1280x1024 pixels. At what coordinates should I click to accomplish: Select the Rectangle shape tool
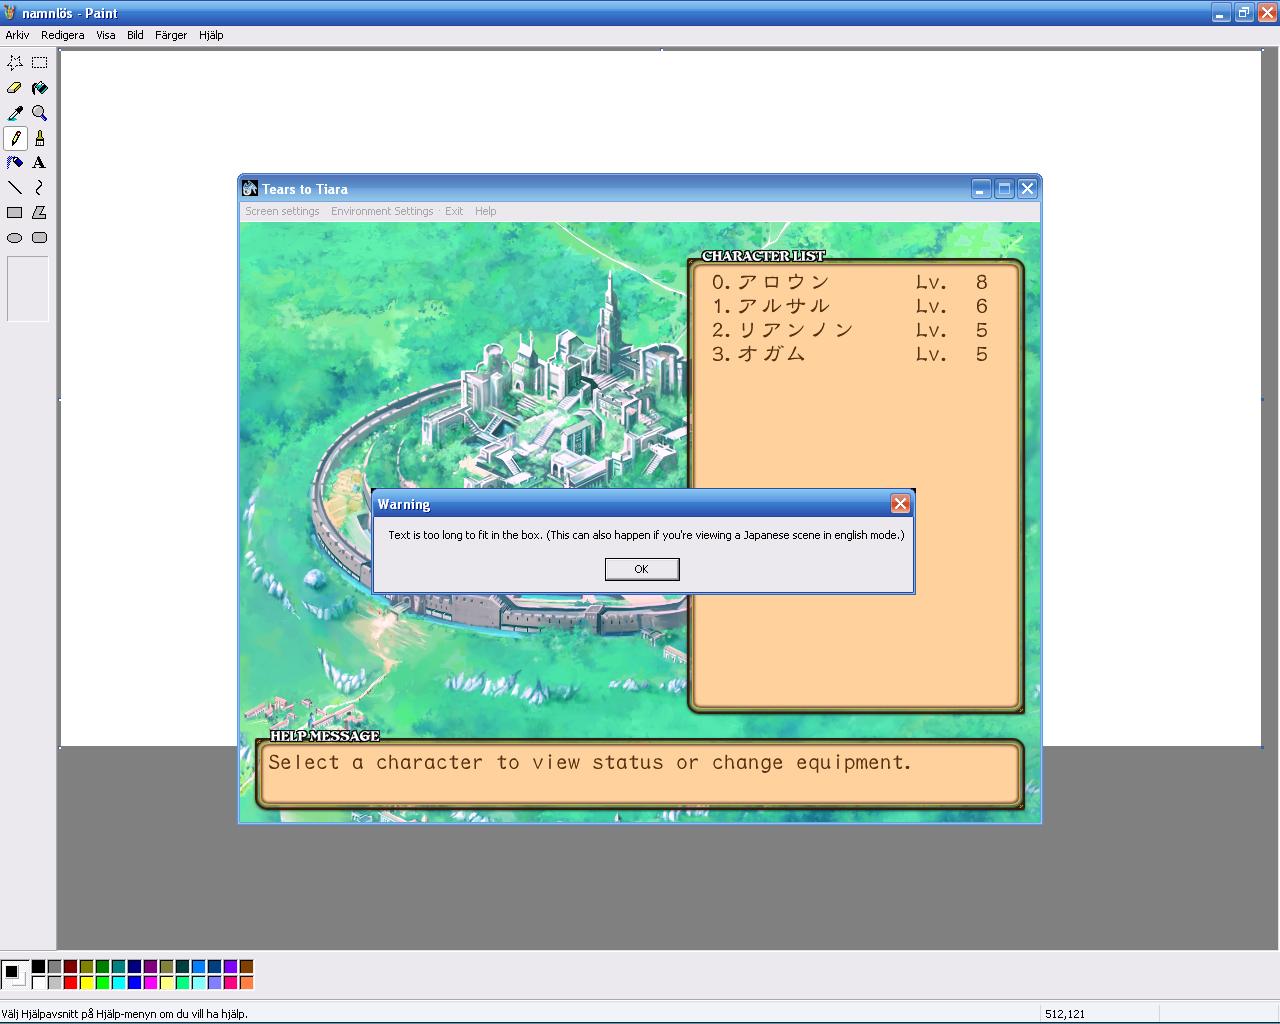[15, 212]
